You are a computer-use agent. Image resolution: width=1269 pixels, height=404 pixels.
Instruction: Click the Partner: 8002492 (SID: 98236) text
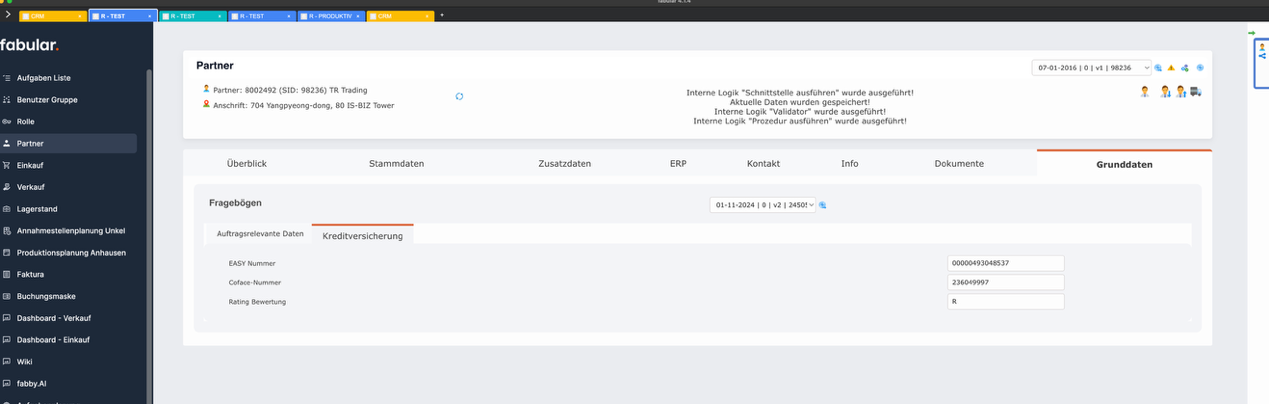click(x=290, y=90)
